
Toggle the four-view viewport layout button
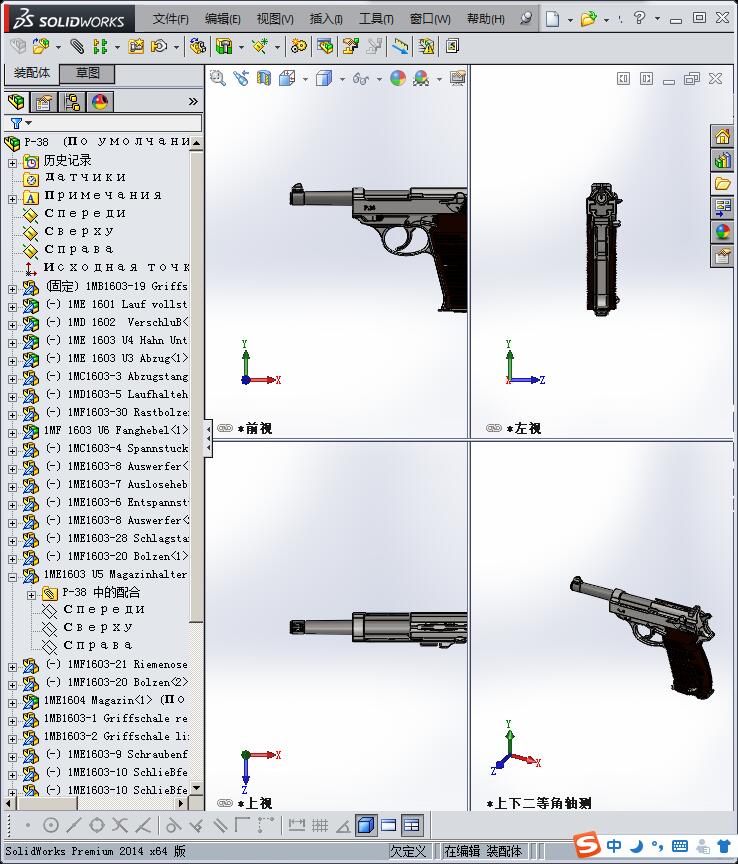click(x=412, y=825)
